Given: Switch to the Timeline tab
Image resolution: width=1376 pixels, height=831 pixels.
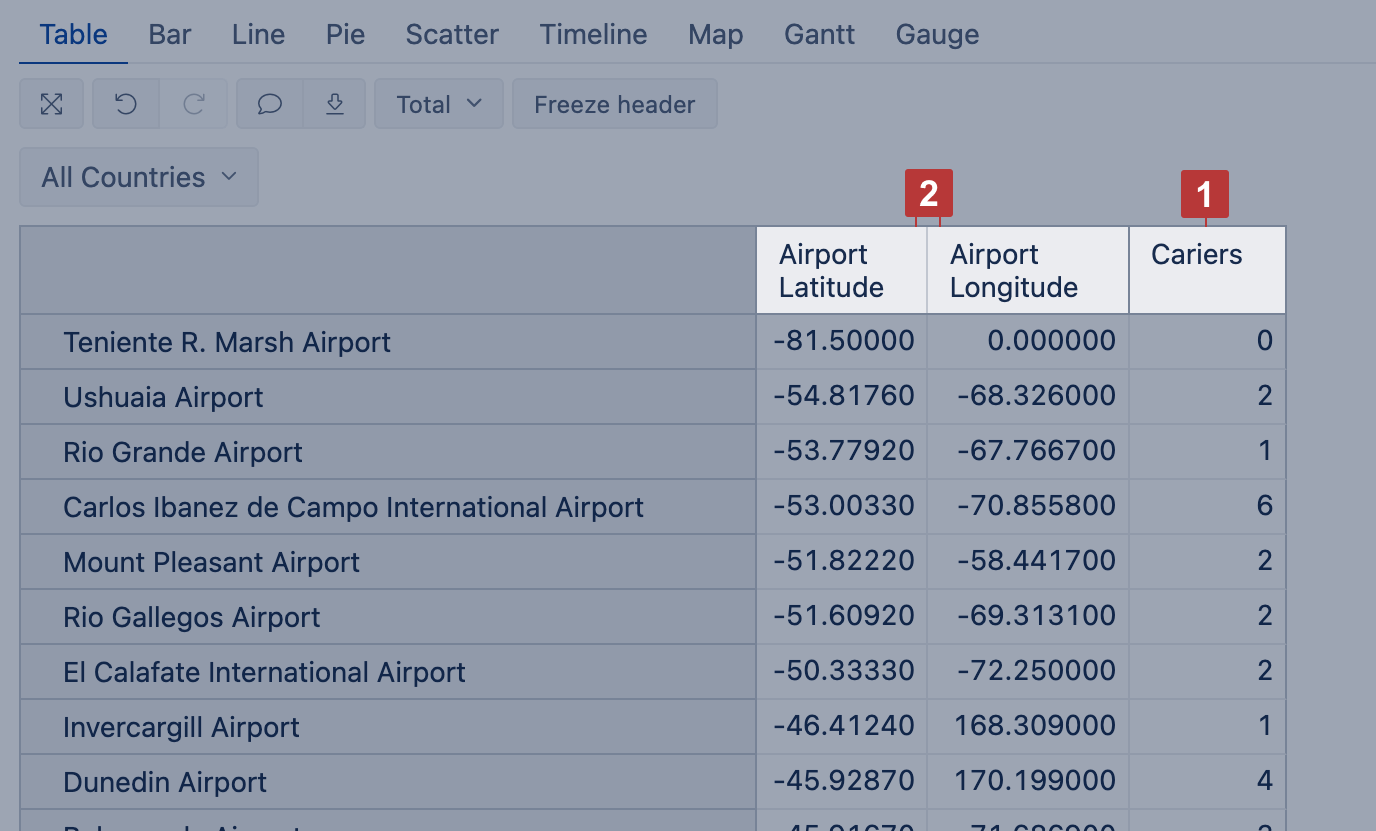Looking at the screenshot, I should pos(593,34).
